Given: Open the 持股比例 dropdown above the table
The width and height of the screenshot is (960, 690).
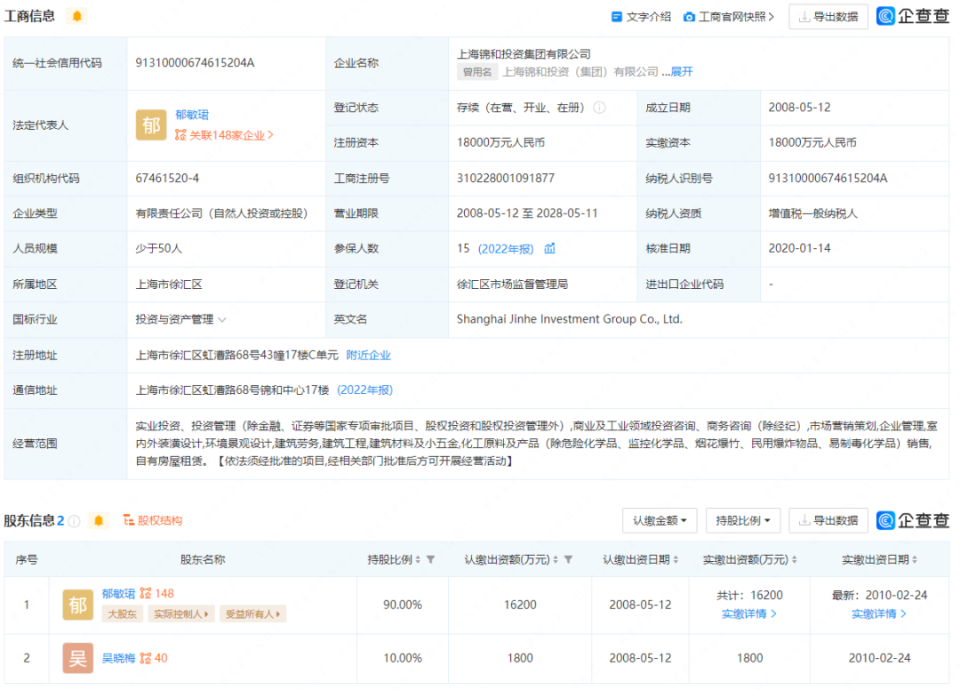Looking at the screenshot, I should 742,520.
